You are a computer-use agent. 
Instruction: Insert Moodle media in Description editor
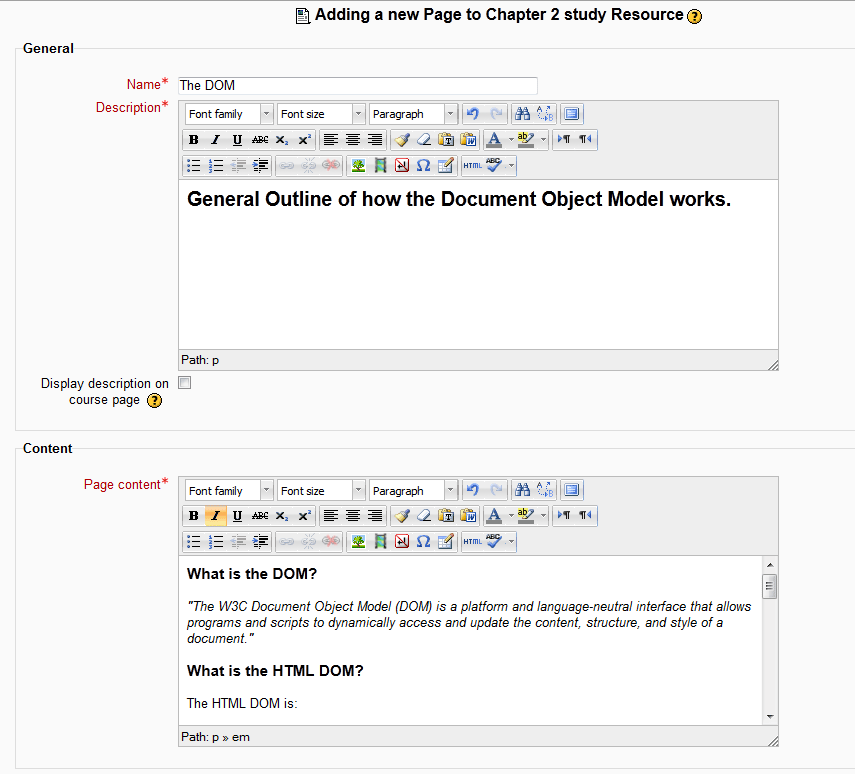[x=380, y=165]
